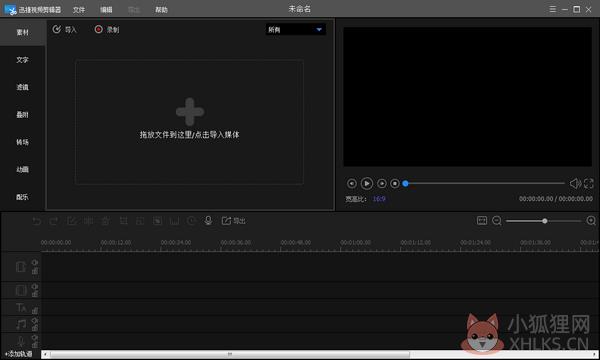Change the 16:9 aspect ratio value
Viewport: 600px width, 360px height.
pos(379,199)
